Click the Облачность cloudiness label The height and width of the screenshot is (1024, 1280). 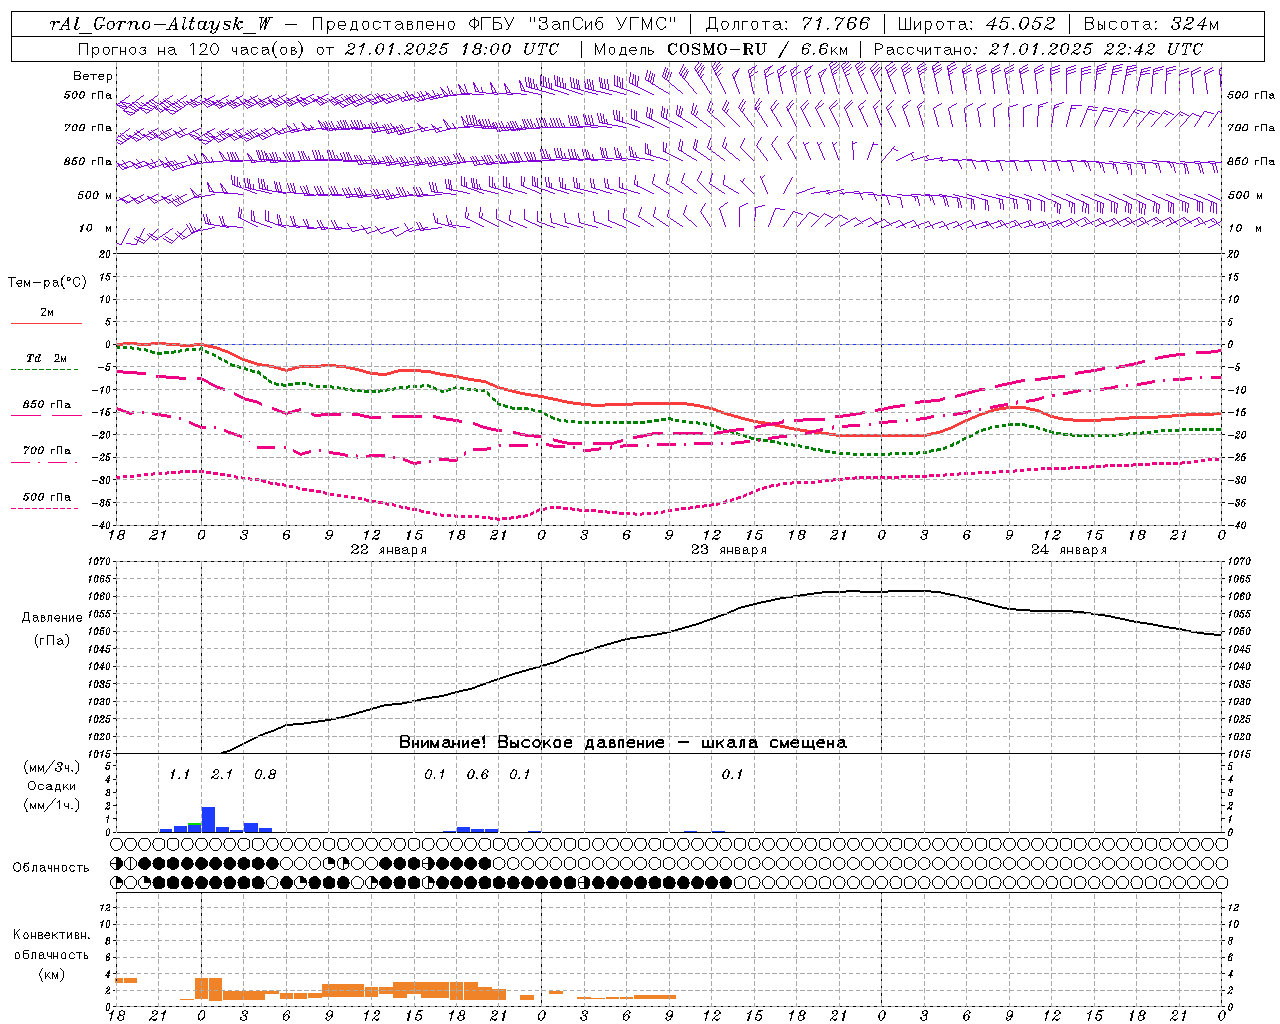point(51,867)
